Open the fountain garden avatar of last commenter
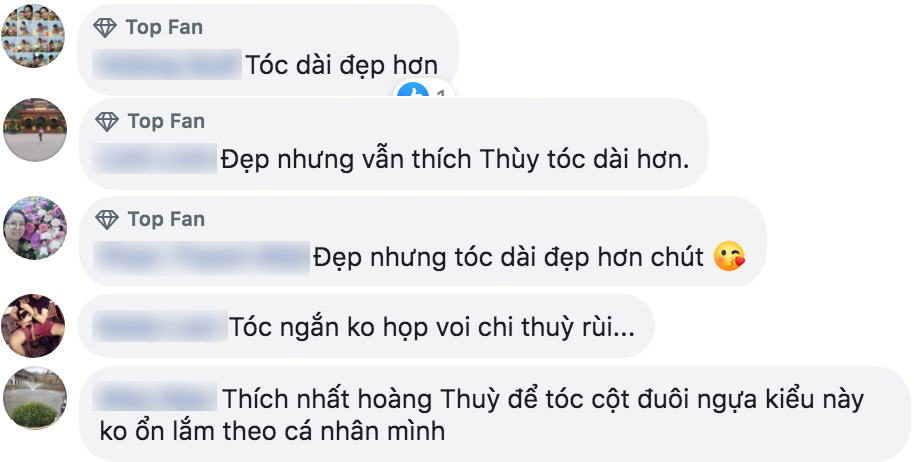 [x=34, y=398]
